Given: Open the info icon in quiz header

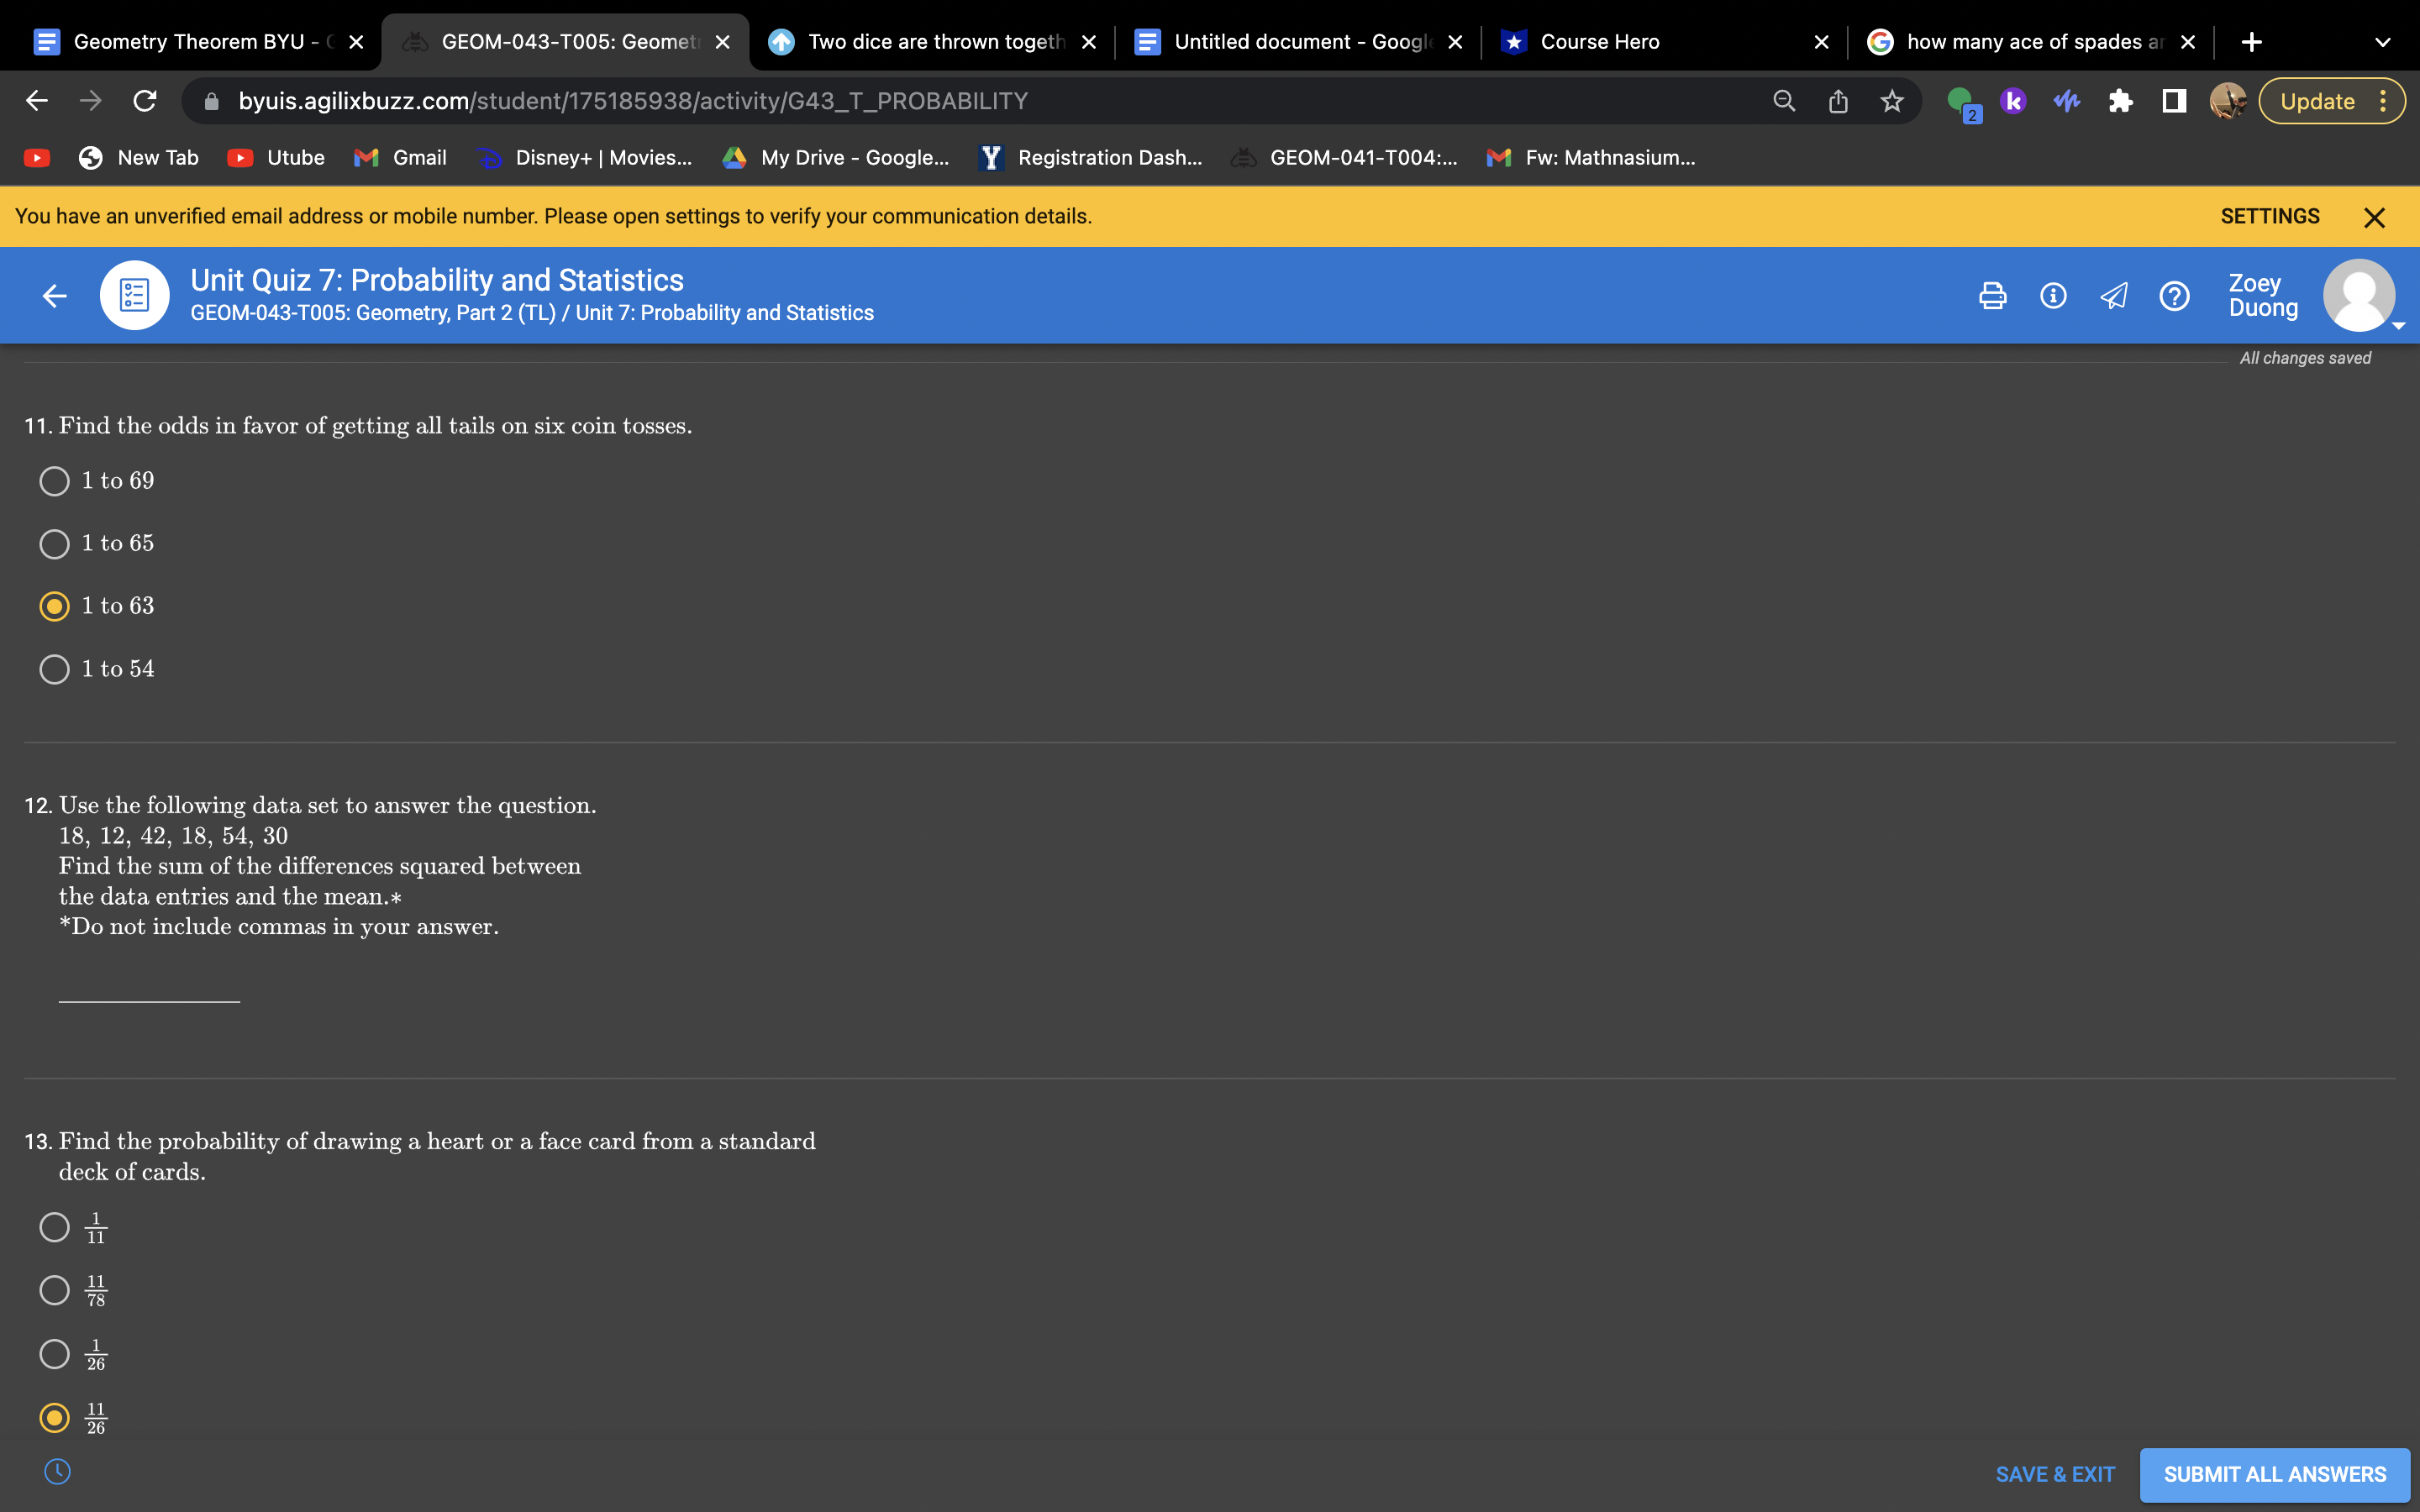Looking at the screenshot, I should (2053, 296).
